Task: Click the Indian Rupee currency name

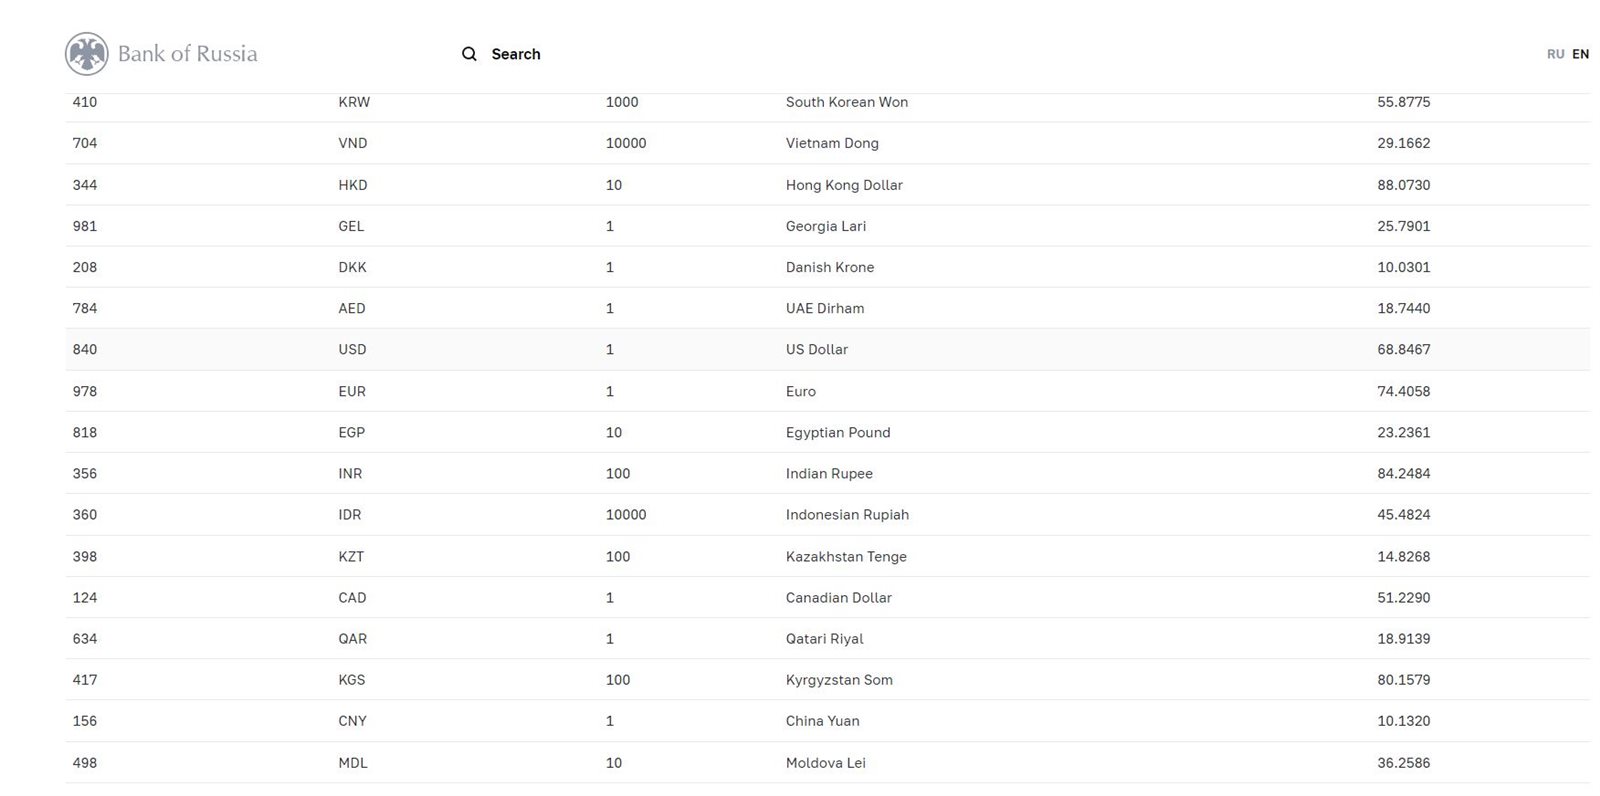Action: pyautogui.click(x=828, y=474)
